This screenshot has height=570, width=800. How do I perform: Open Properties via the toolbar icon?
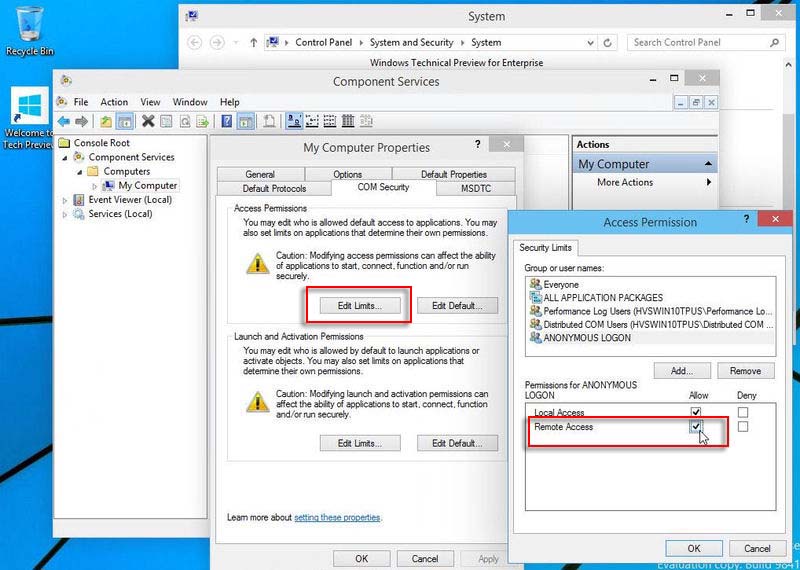click(166, 121)
